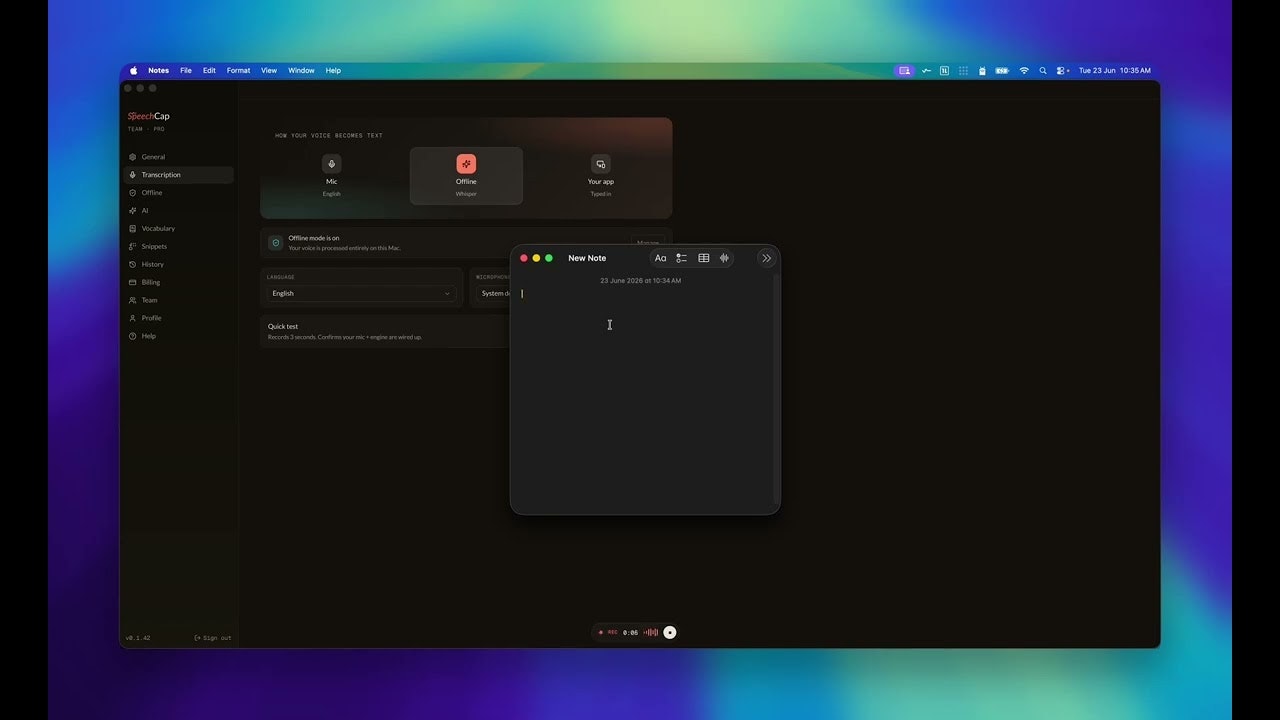This screenshot has width=1280, height=720.
Task: Open Vocabulary in the SpeechCap sidebar
Action: click(x=178, y=229)
